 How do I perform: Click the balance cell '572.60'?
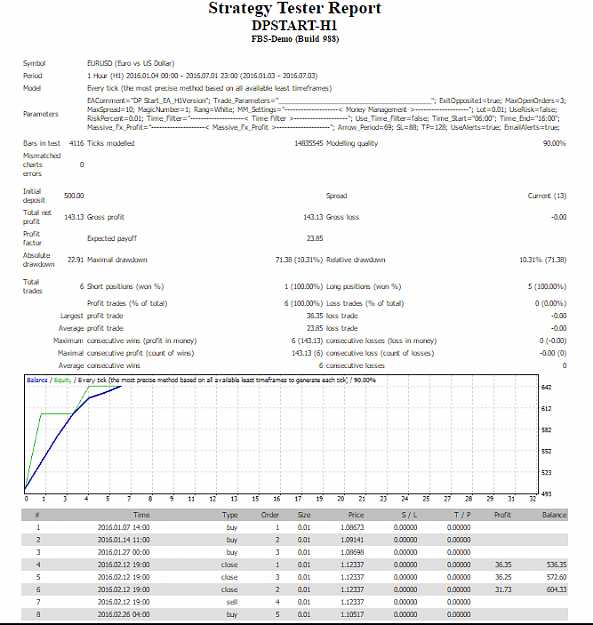(557, 577)
